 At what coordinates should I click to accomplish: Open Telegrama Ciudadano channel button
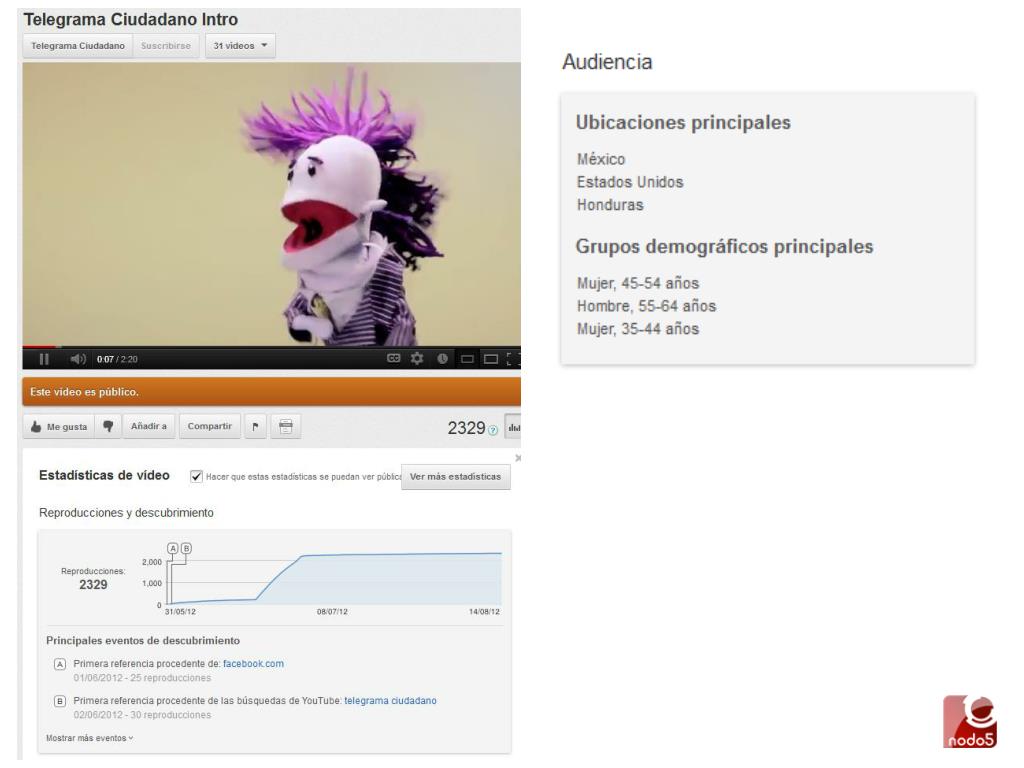tap(78, 46)
